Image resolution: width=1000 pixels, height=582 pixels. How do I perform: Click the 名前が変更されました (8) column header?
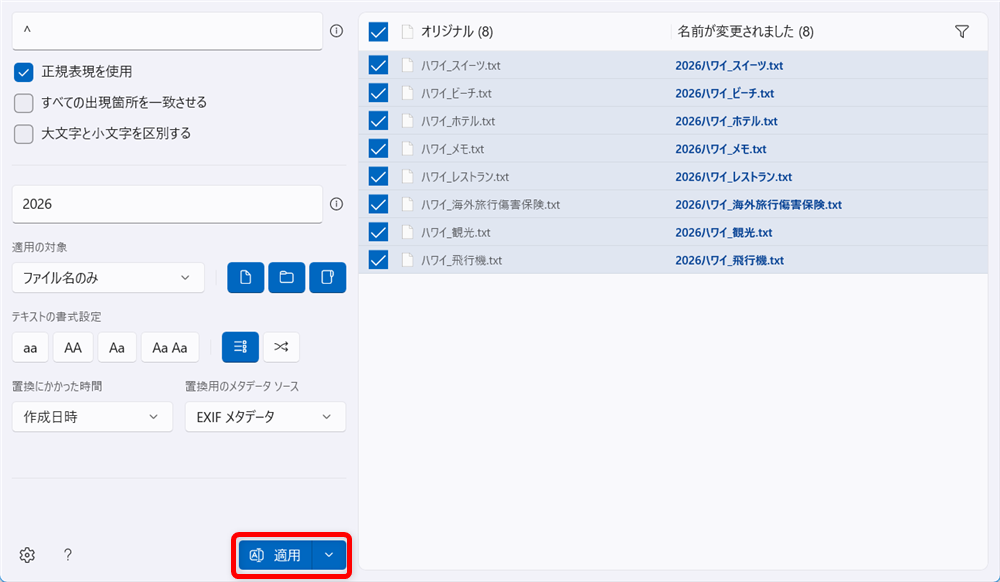click(x=745, y=31)
